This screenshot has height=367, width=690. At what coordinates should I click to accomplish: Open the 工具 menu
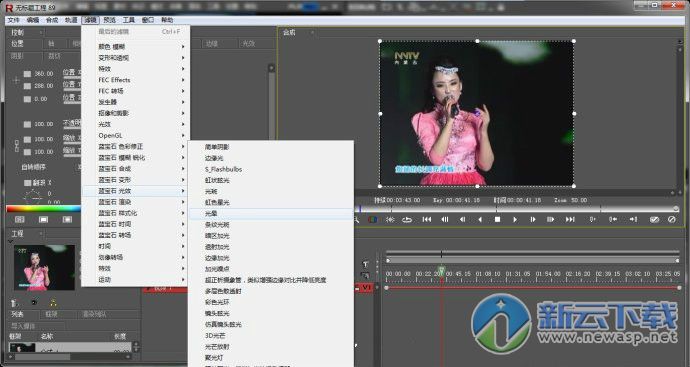point(128,20)
